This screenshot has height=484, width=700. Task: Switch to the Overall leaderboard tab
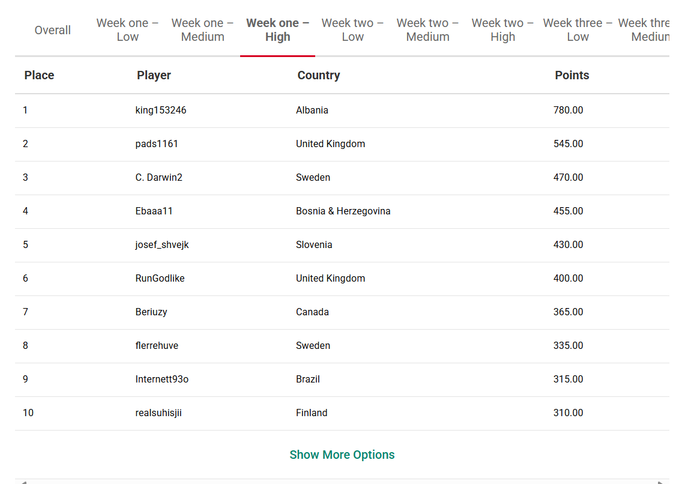pos(53,30)
